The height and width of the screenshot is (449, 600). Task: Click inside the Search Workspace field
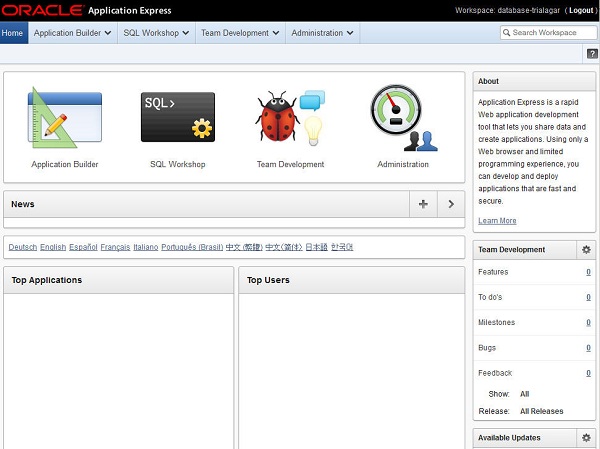tap(548, 33)
